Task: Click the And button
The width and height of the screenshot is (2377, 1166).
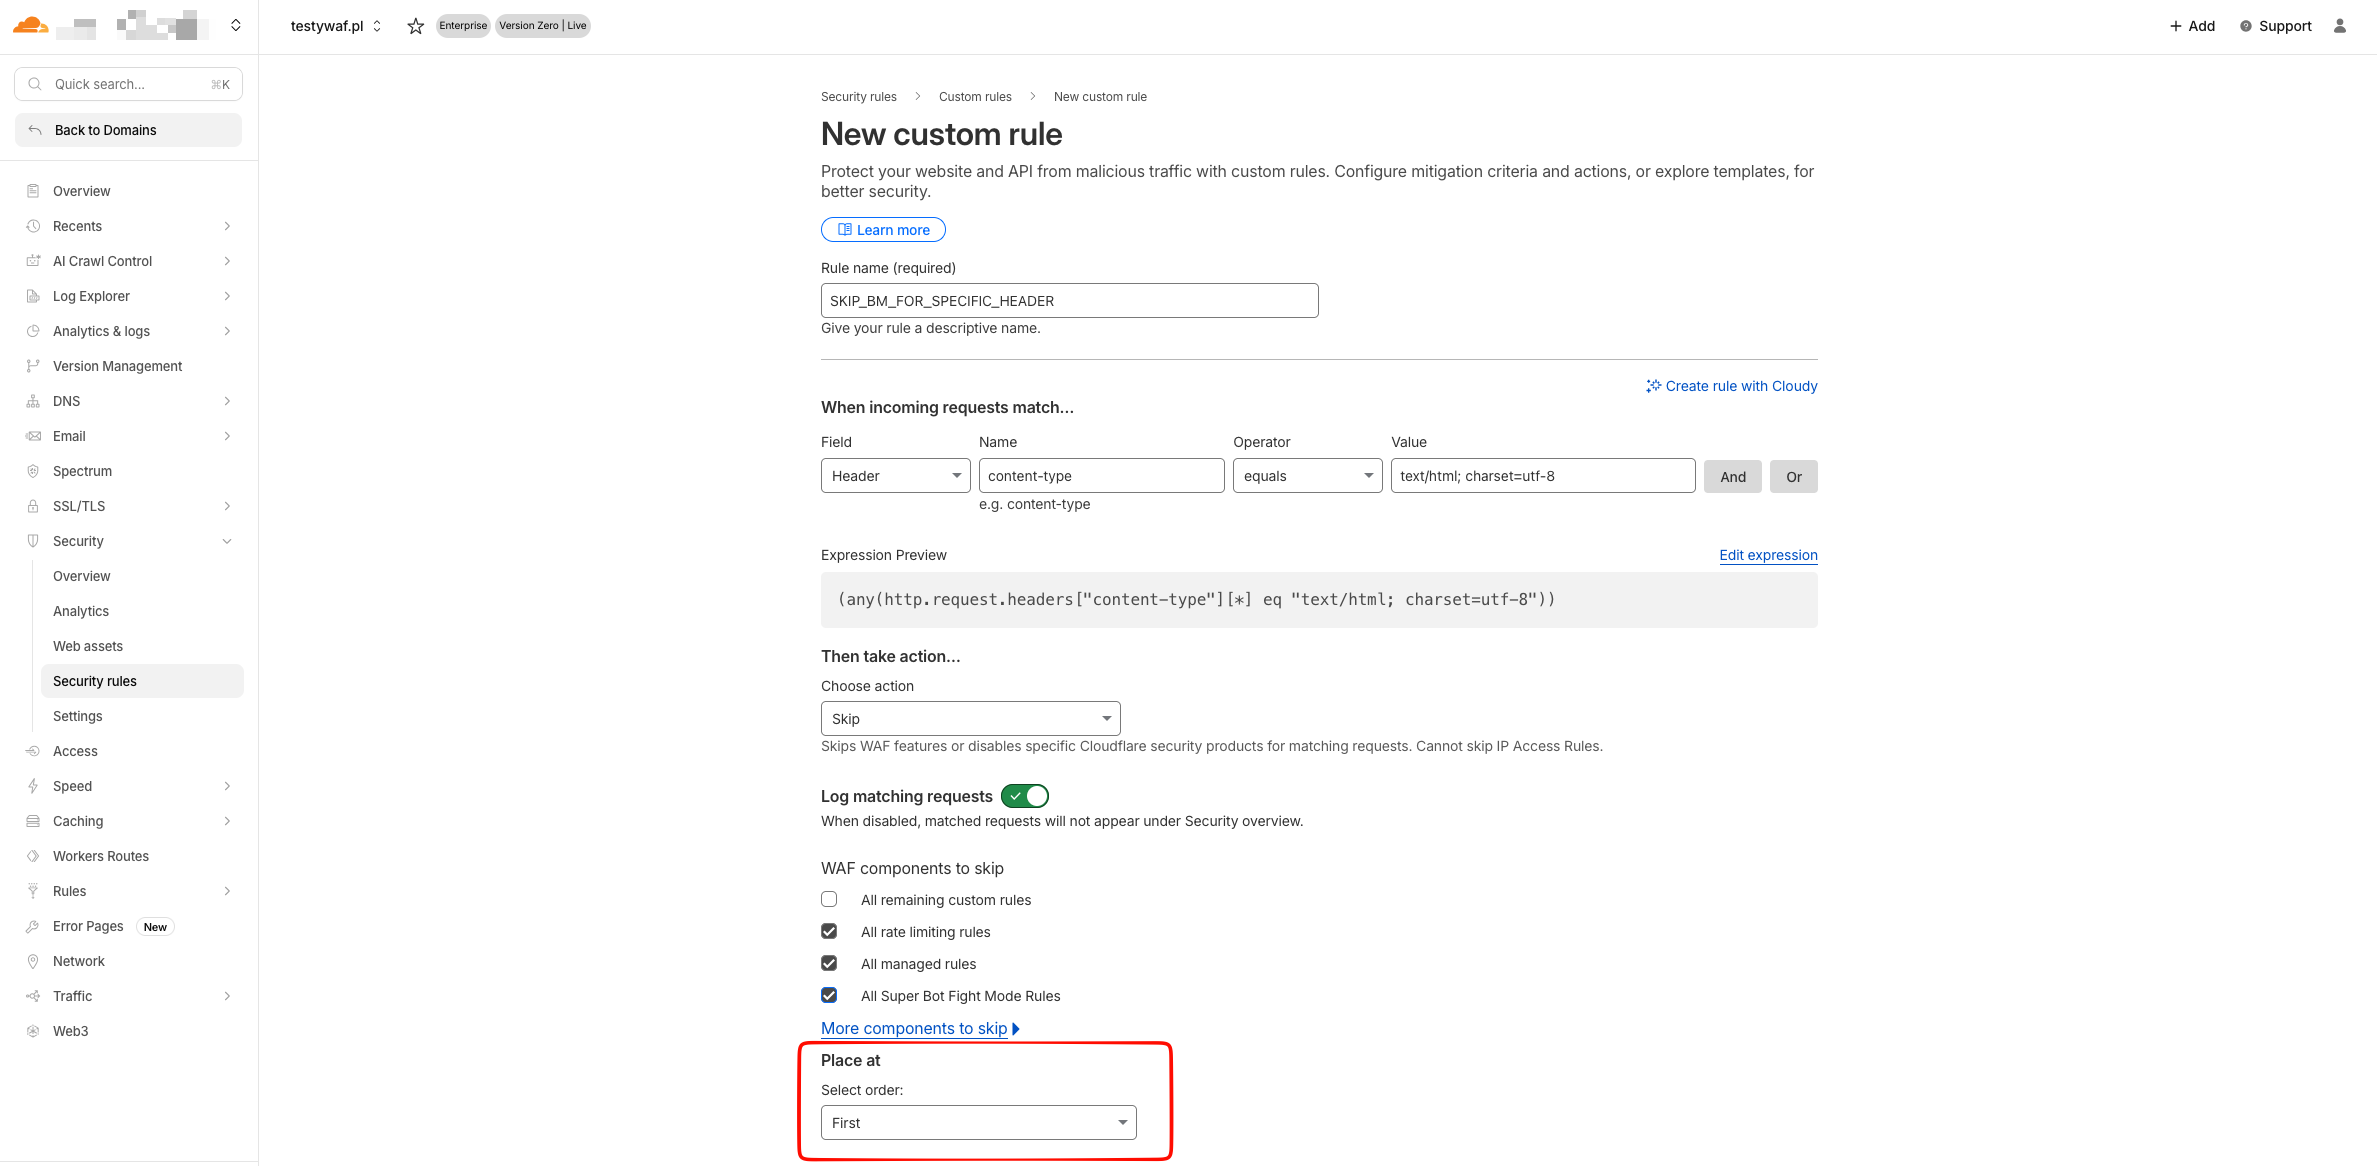Action: [x=1733, y=477]
